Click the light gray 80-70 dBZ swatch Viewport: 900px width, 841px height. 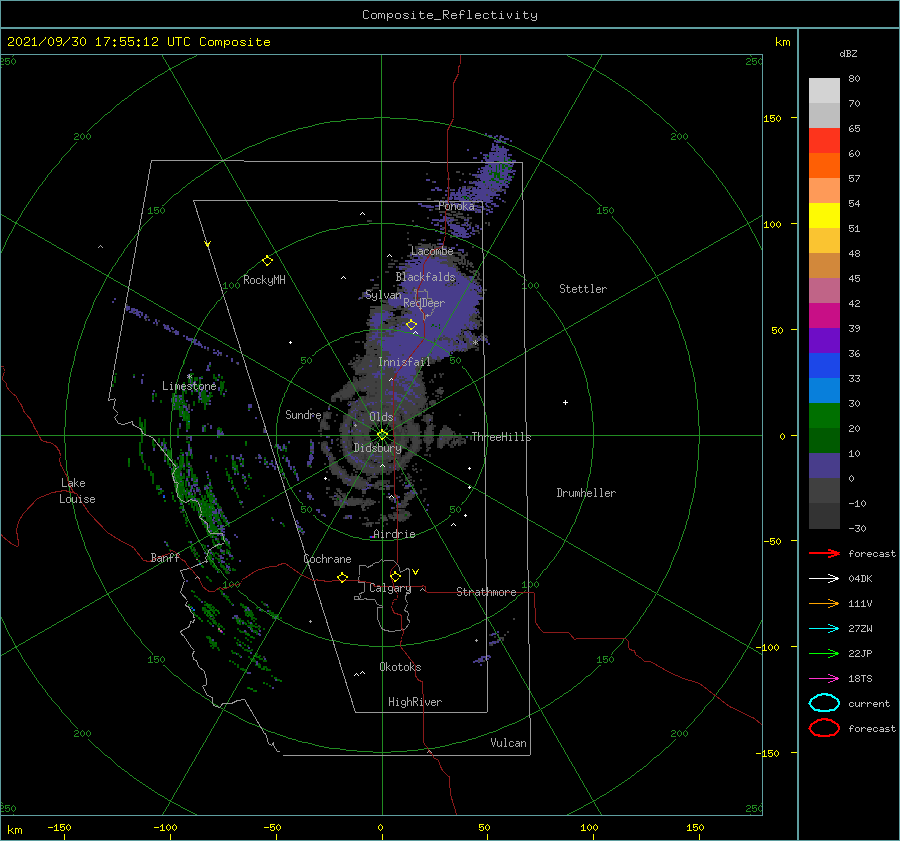[x=824, y=91]
